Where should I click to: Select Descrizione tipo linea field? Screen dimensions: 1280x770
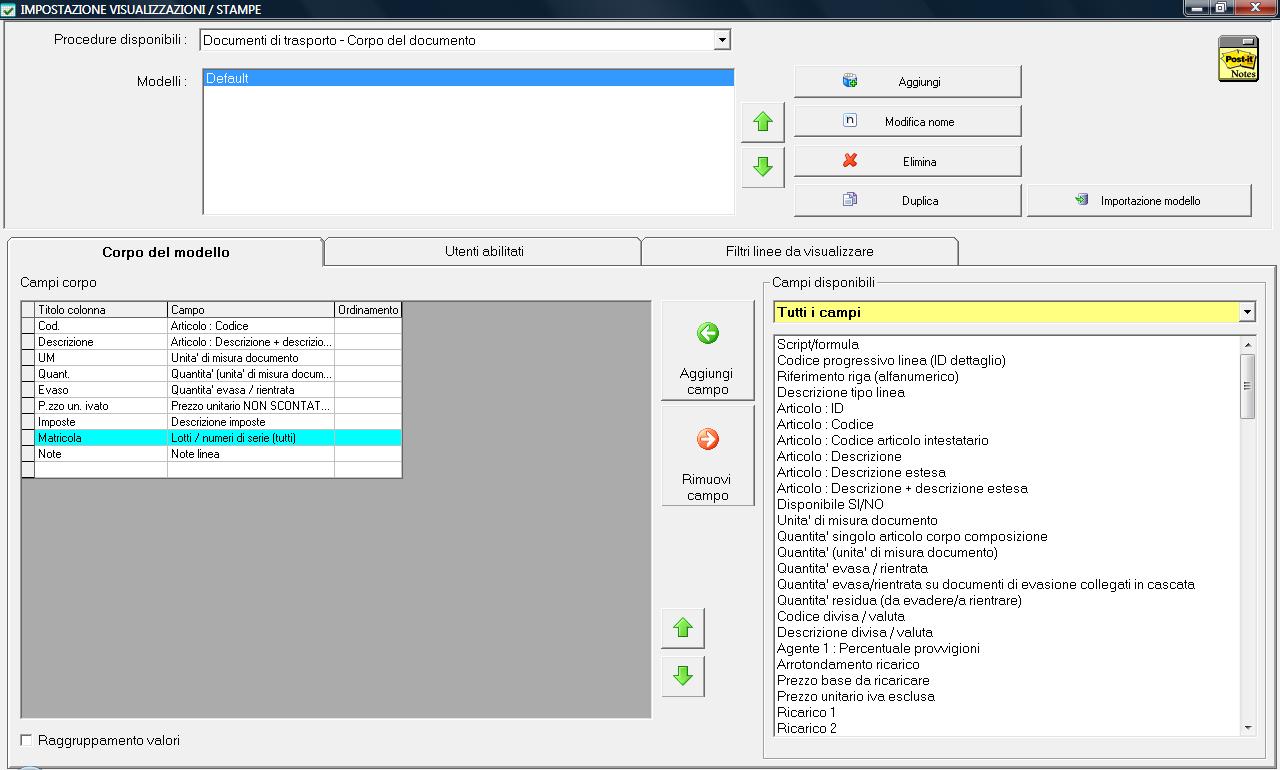click(x=841, y=392)
